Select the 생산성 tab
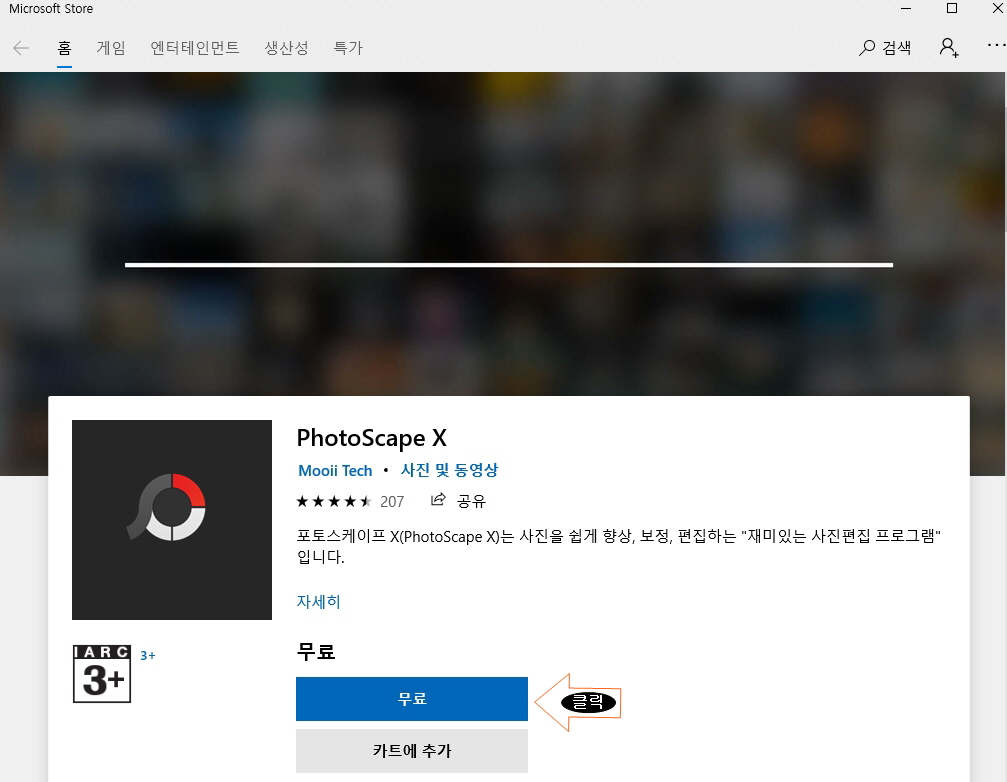This screenshot has width=1007, height=782. (286, 48)
